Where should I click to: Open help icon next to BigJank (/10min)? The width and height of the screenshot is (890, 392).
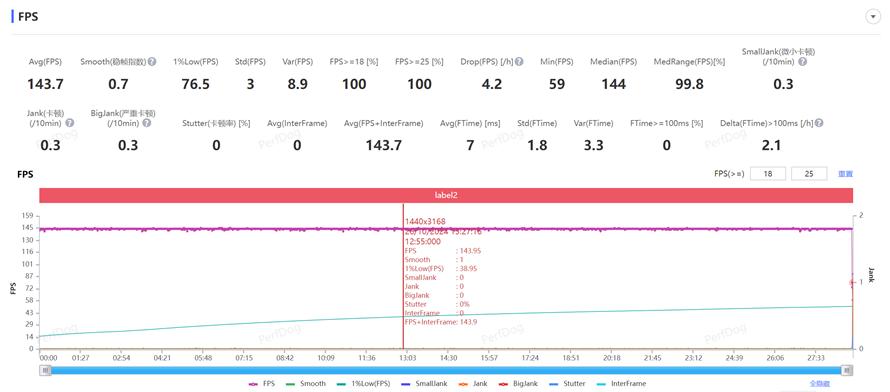(146, 123)
